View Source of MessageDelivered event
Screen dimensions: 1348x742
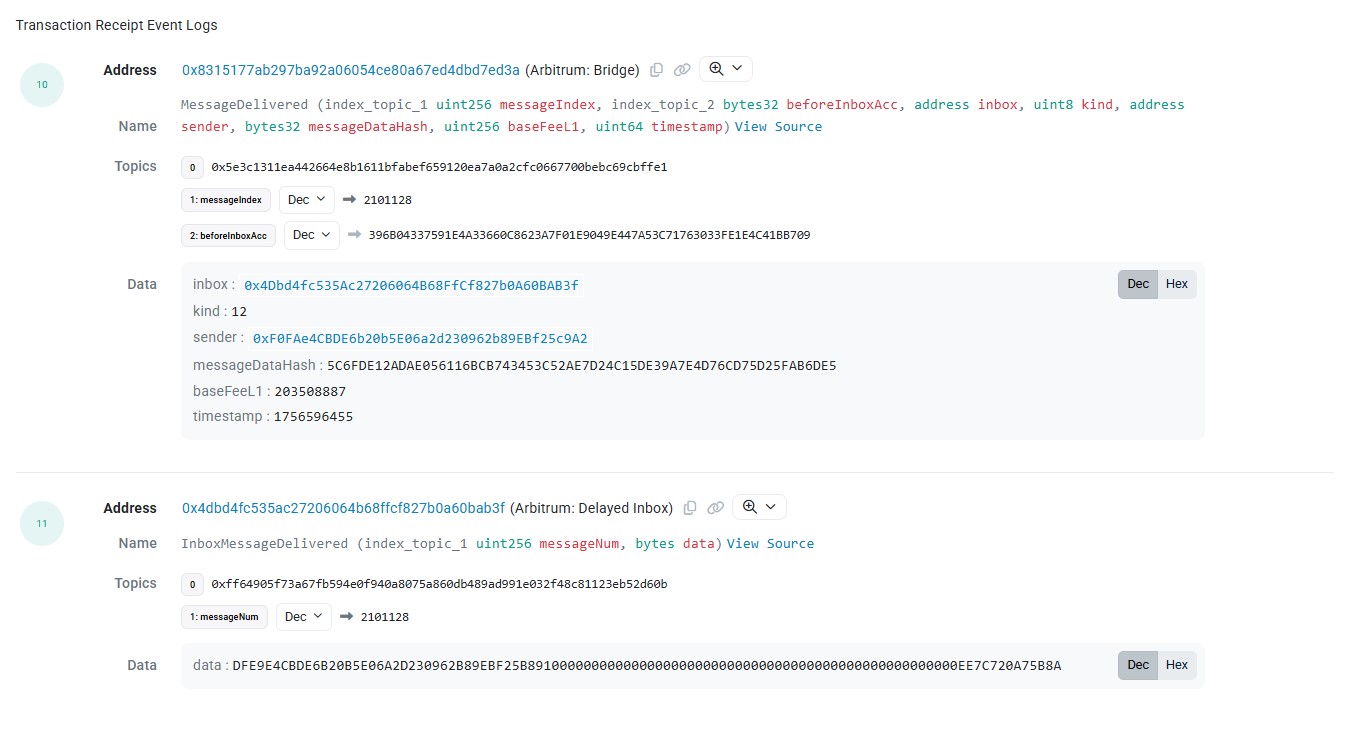click(x=778, y=127)
